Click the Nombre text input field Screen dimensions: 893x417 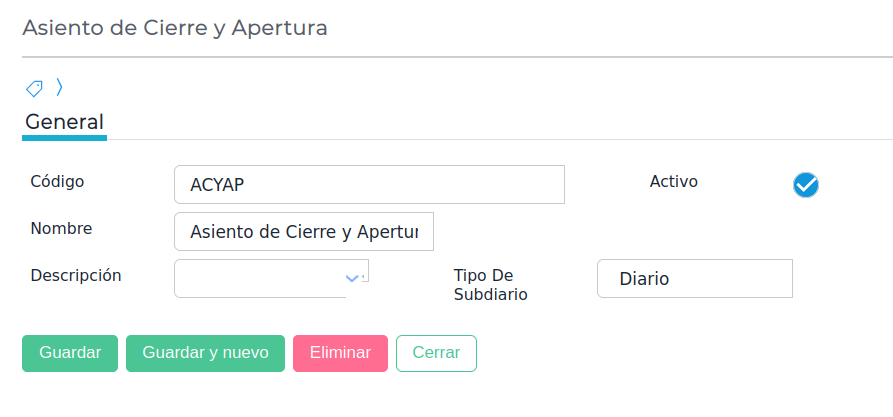304,231
